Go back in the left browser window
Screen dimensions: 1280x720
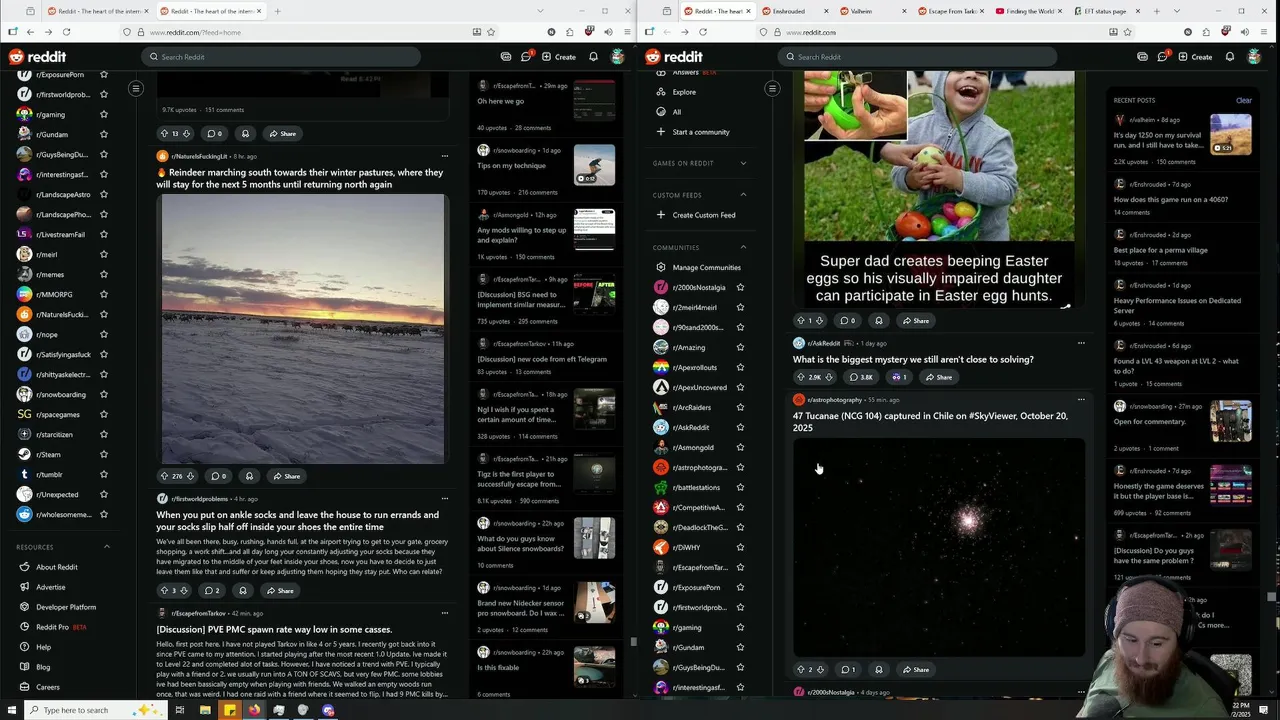[x=30, y=32]
